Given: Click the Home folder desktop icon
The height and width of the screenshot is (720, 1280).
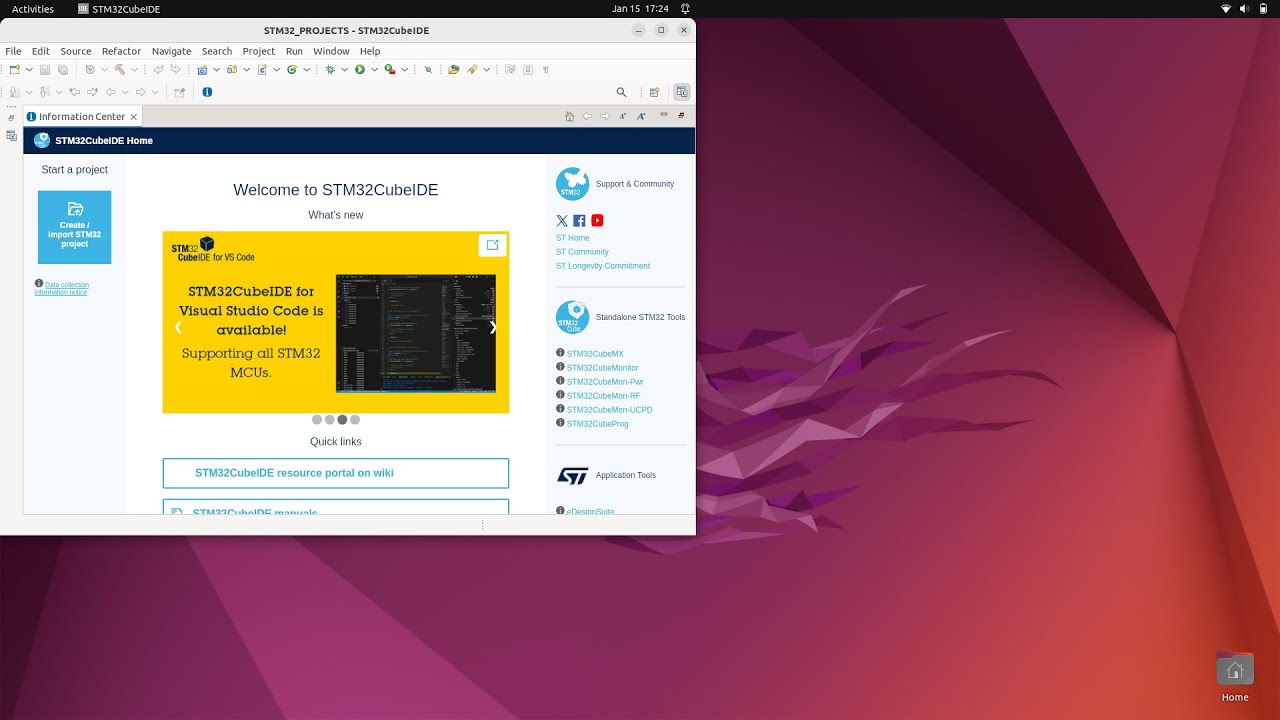Looking at the screenshot, I should coord(1235,669).
